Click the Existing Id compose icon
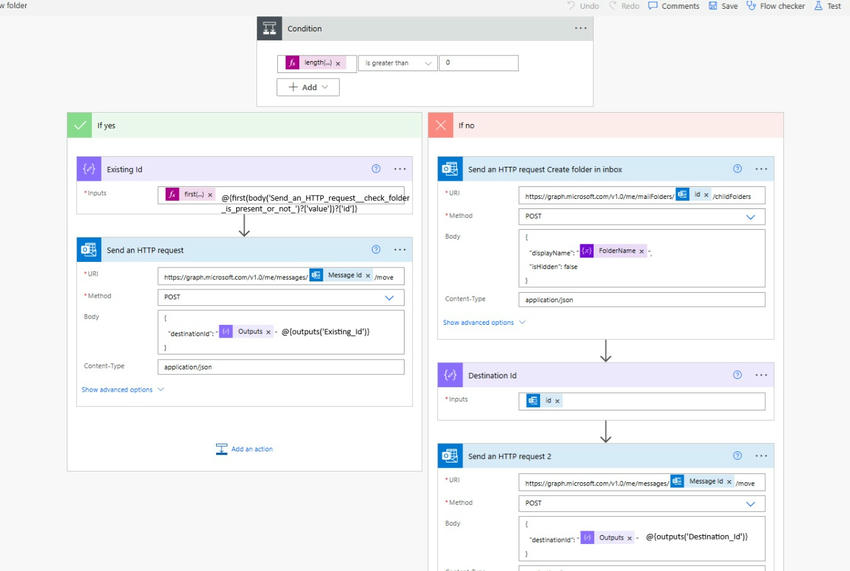The image size is (850, 571). [x=89, y=169]
